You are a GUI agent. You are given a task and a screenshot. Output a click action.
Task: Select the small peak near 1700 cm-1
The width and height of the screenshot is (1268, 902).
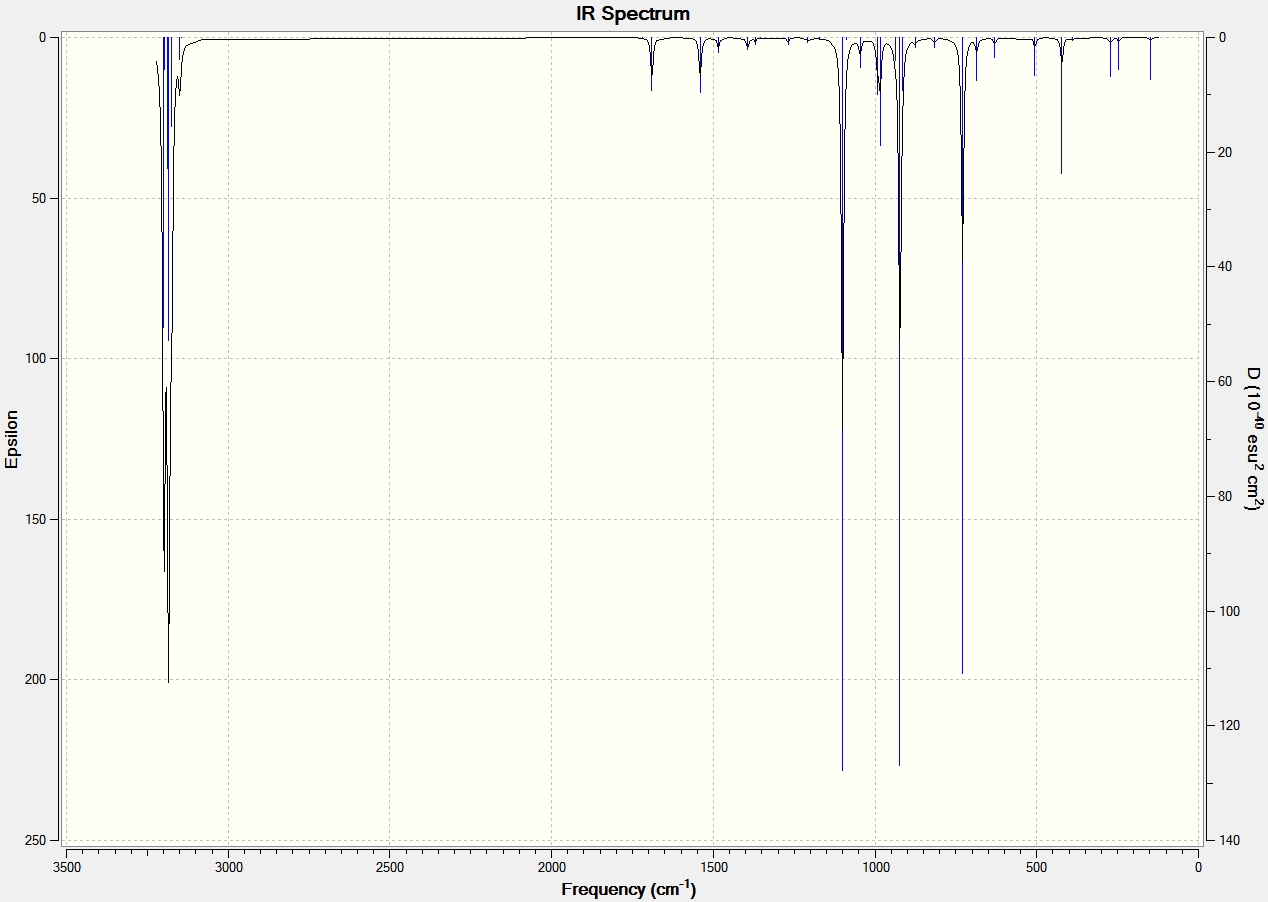pyautogui.click(x=651, y=65)
